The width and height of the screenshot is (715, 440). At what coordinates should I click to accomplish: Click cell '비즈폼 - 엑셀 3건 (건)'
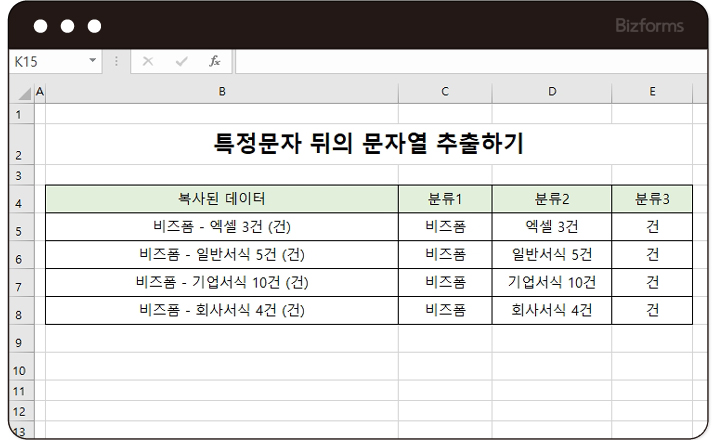click(x=222, y=227)
